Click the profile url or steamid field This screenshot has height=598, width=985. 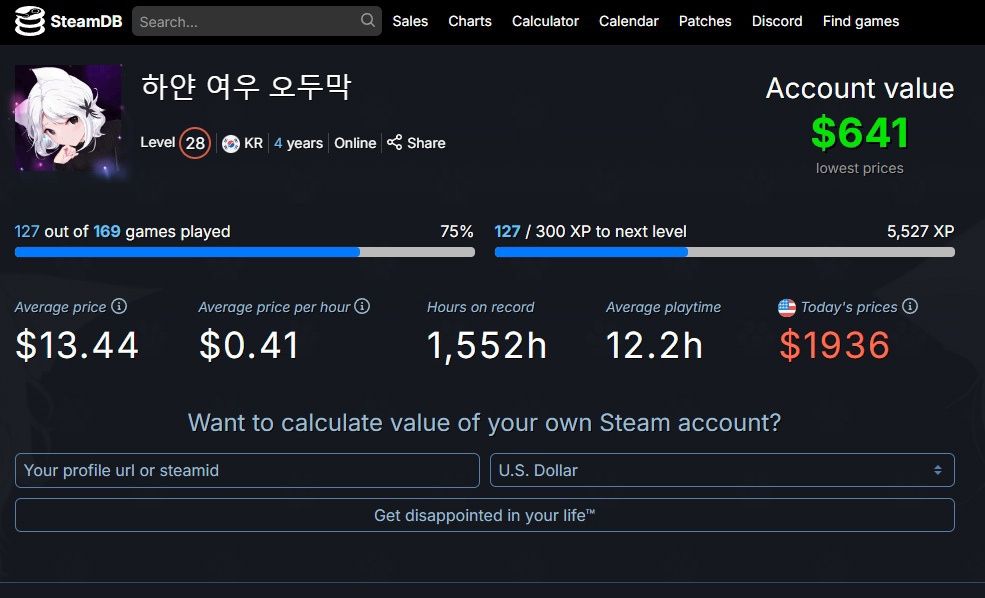[247, 470]
